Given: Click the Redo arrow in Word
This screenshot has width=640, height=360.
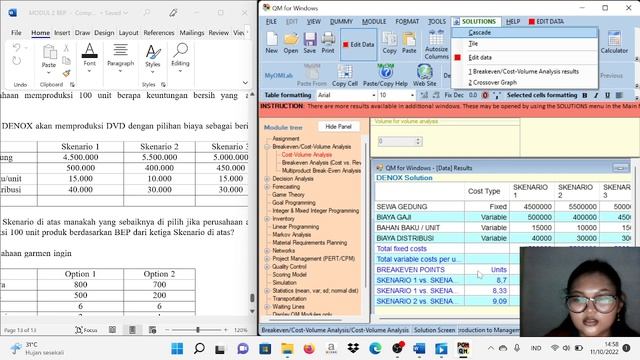Looking at the screenshot, I should click(17, 61).
